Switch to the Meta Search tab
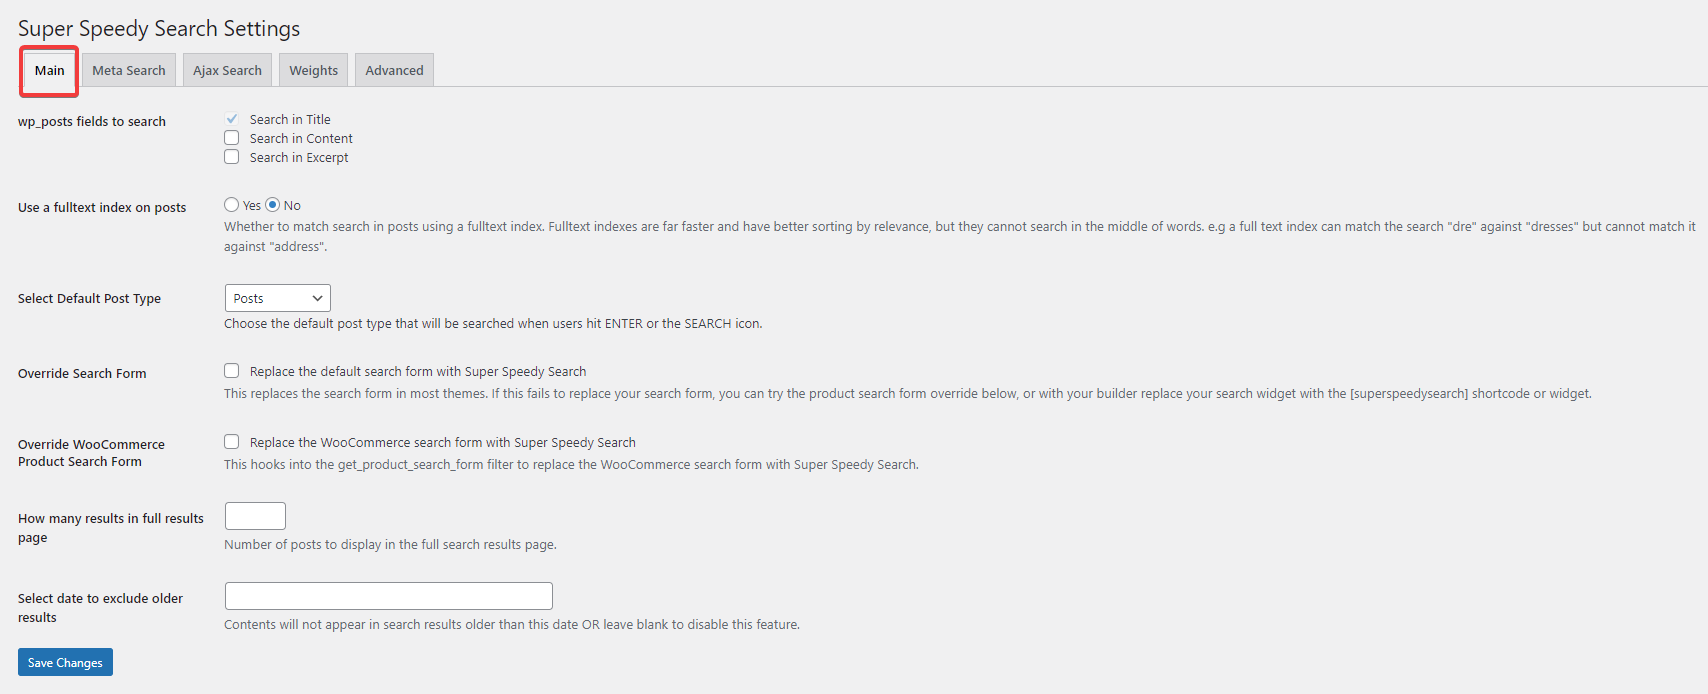Image resolution: width=1708 pixels, height=694 pixels. (128, 69)
